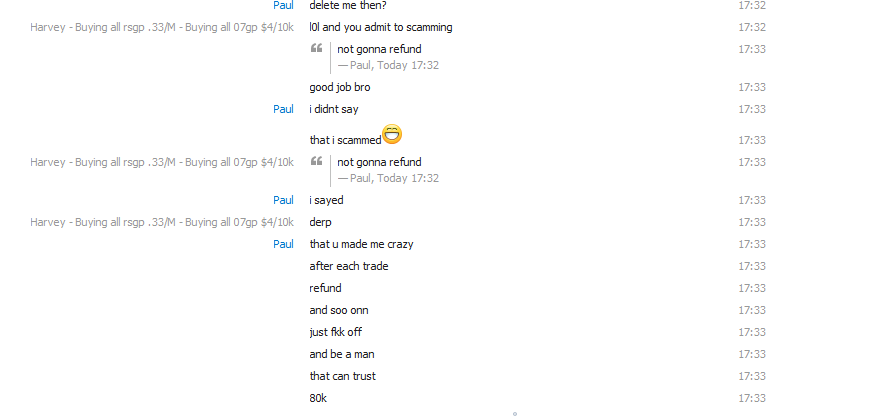Image resolution: width=869 pixels, height=417 pixels.
Task: Click the 'after each trade' message
Action: tap(349, 266)
